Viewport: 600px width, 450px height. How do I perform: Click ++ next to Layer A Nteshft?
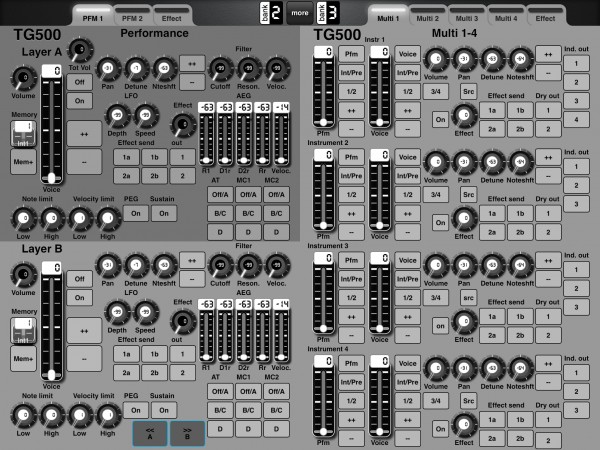pyautogui.click(x=192, y=64)
